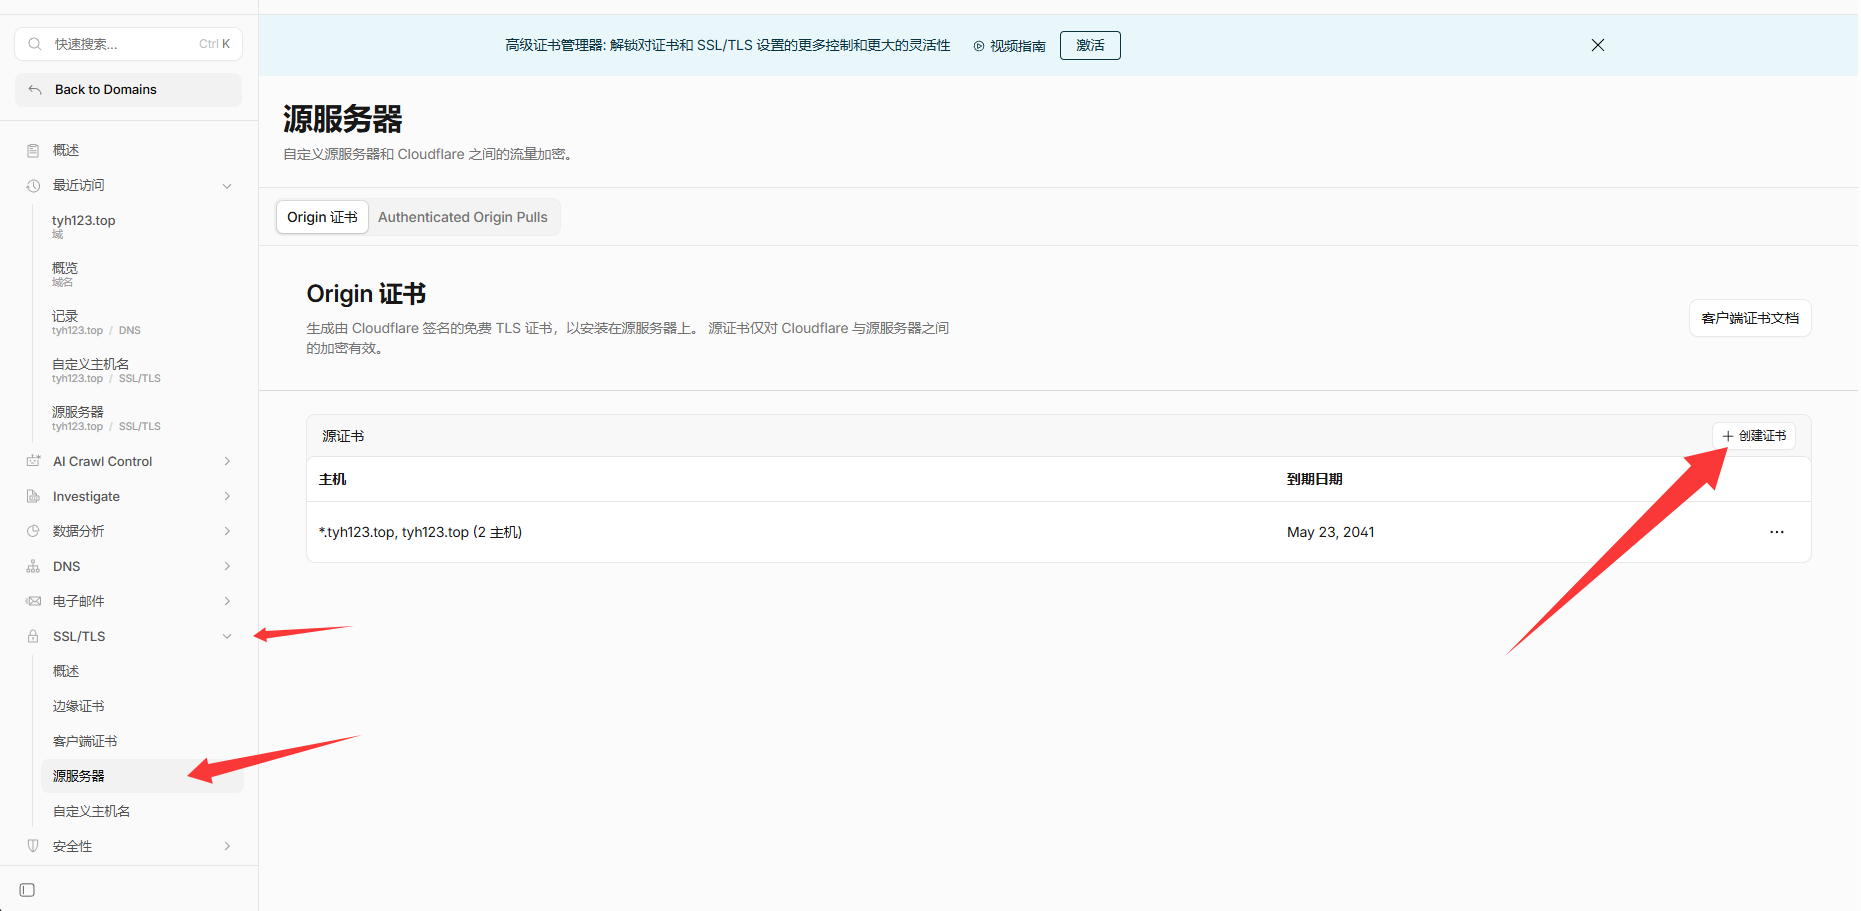Close the advanced certificate manager banner
The width and height of the screenshot is (1861, 911).
pos(1598,45)
